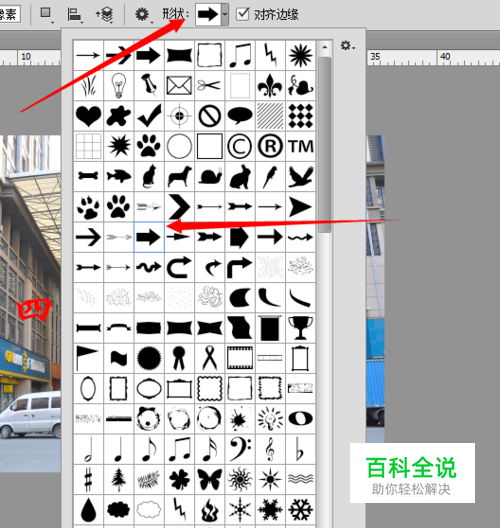This screenshot has height=528, width=500.
Task: Select the grid shape thumbnail
Action: (x=88, y=146)
